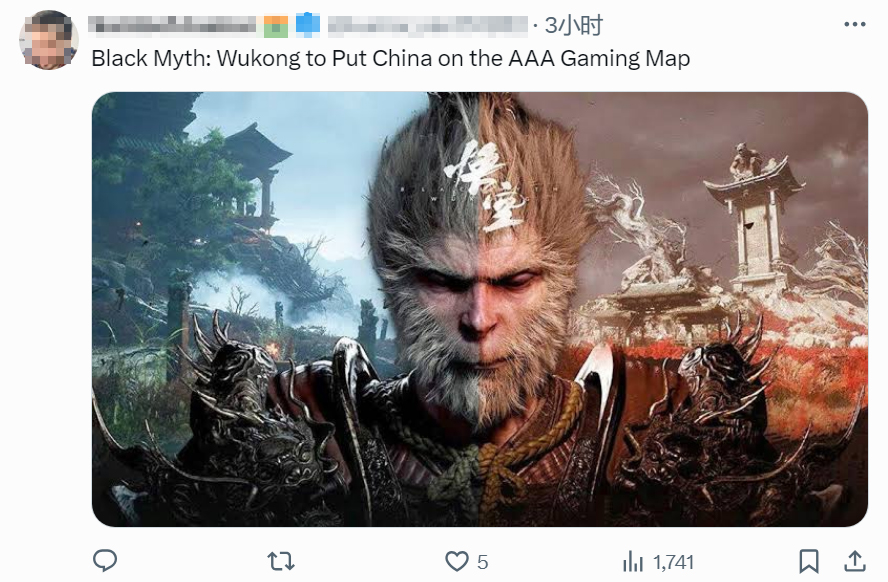Image resolution: width=888 pixels, height=582 pixels.
Task: Click the blurred account handle before the timestamp
Action: tap(428, 25)
